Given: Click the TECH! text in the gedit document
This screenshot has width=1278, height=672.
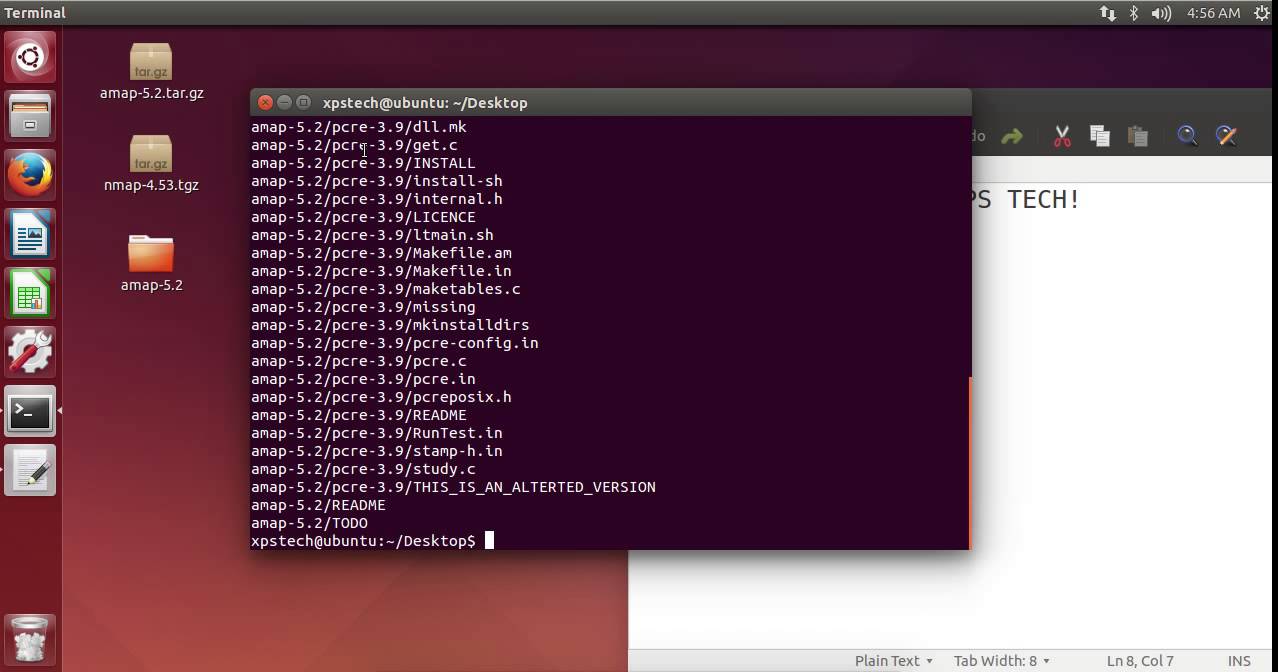Looking at the screenshot, I should click(1044, 199).
